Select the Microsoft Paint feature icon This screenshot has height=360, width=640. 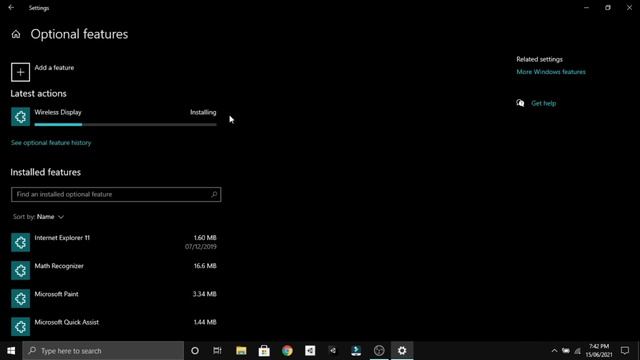[x=20, y=299]
